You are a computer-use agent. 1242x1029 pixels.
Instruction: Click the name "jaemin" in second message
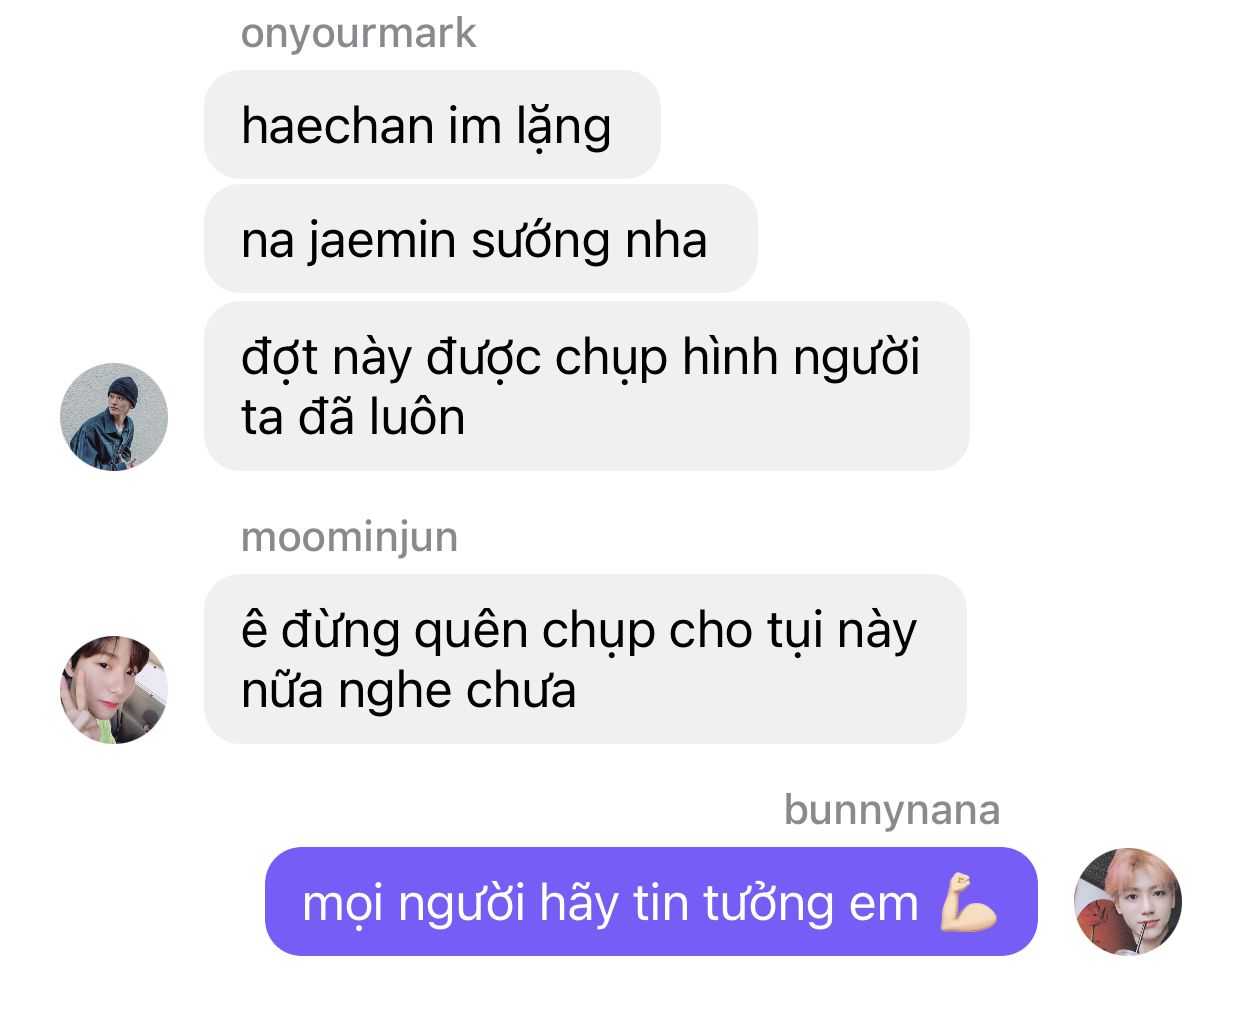[382, 242]
